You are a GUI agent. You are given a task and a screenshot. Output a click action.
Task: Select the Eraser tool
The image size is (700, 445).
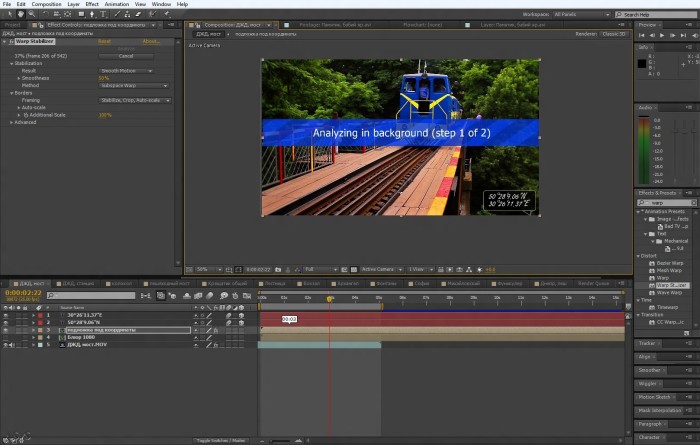[138, 14]
